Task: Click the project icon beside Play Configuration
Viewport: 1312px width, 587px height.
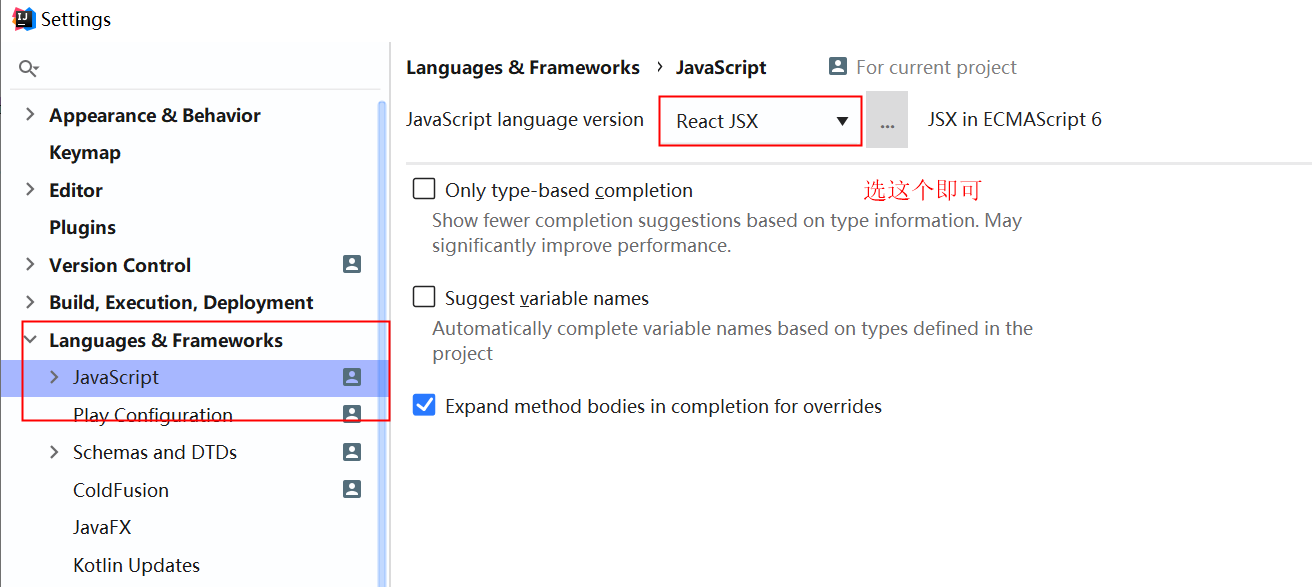Action: pos(351,414)
